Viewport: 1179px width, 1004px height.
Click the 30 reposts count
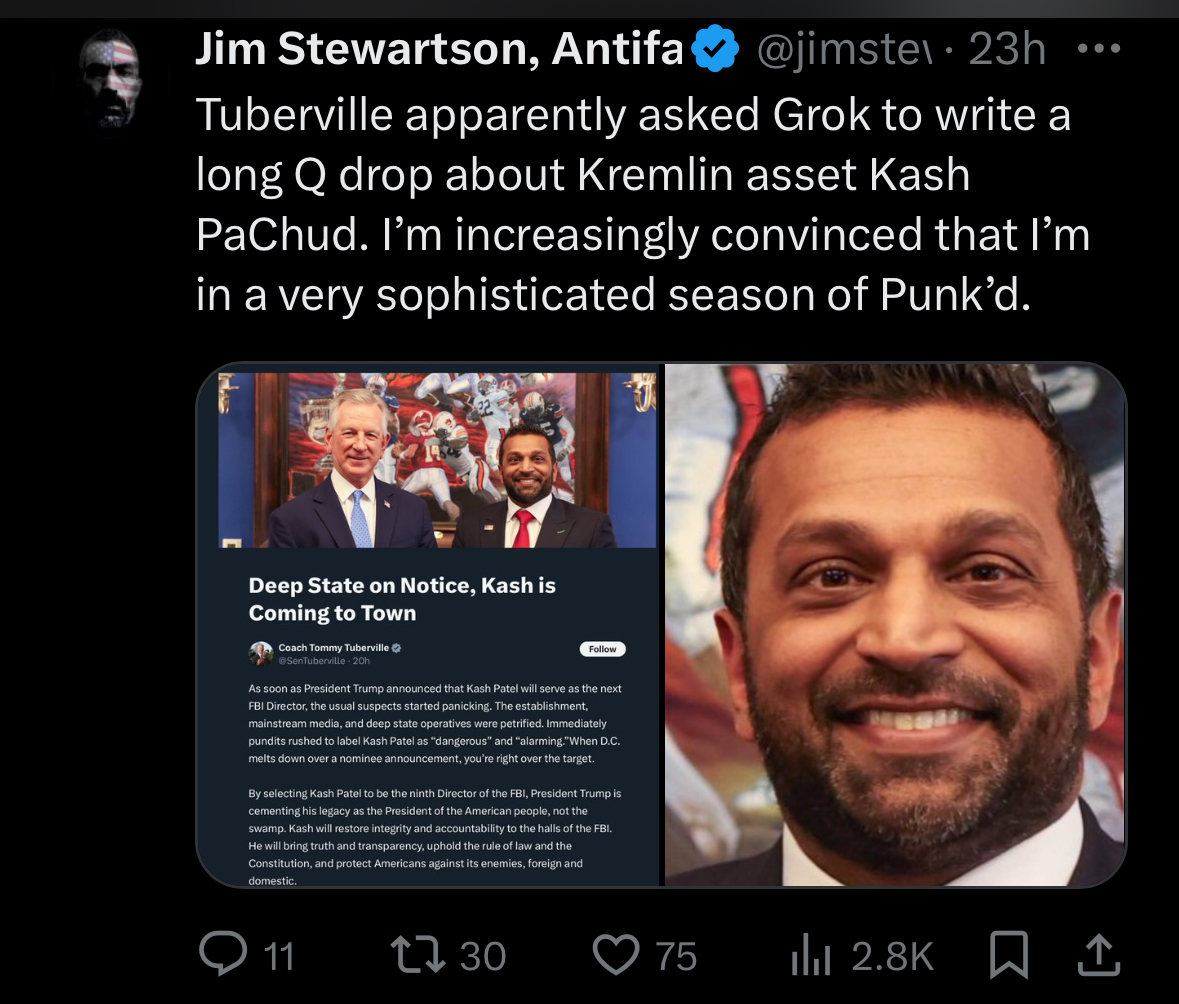[x=483, y=957]
